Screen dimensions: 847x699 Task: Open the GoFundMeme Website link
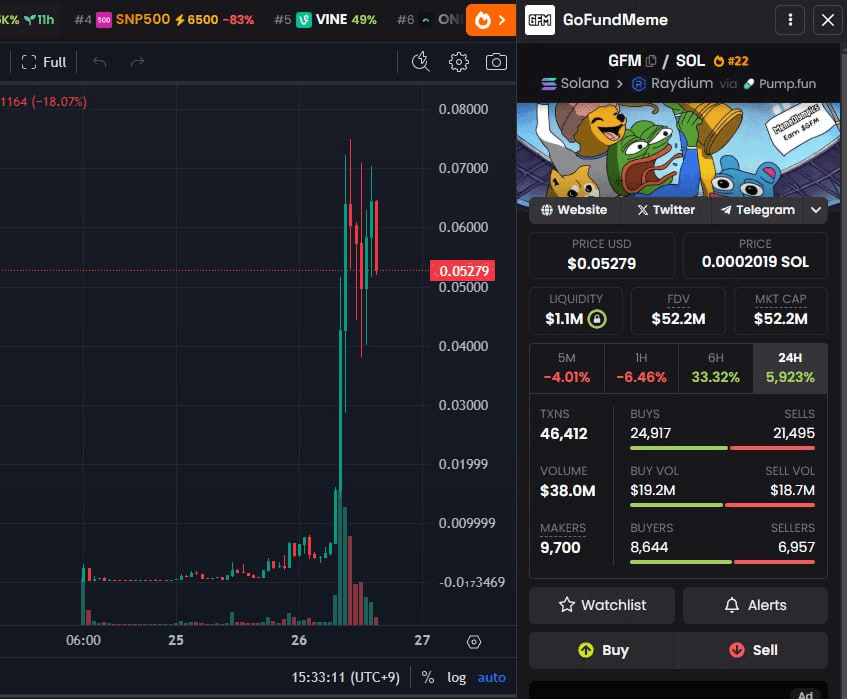point(574,210)
